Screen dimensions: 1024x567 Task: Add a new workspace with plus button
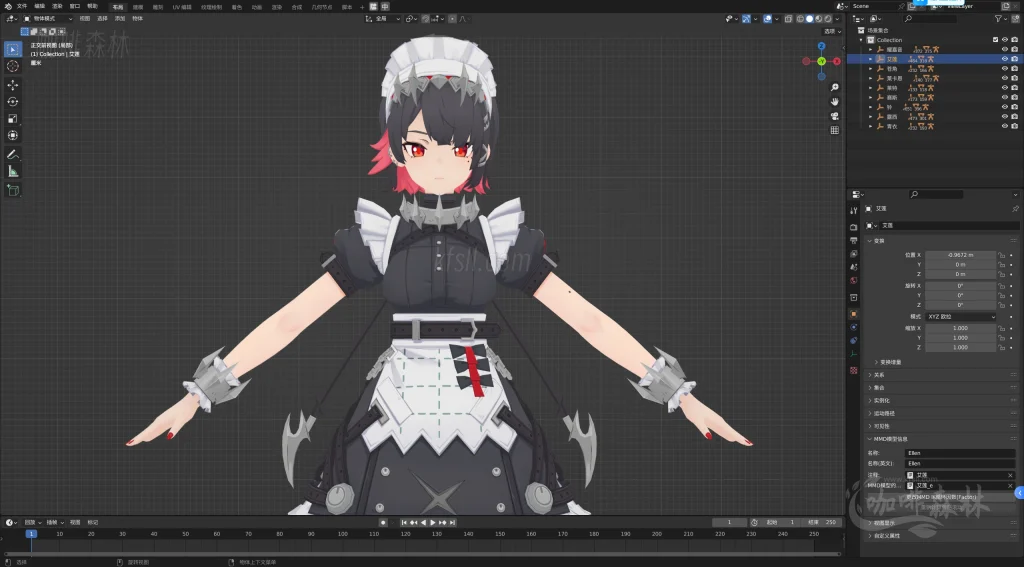pos(362,7)
